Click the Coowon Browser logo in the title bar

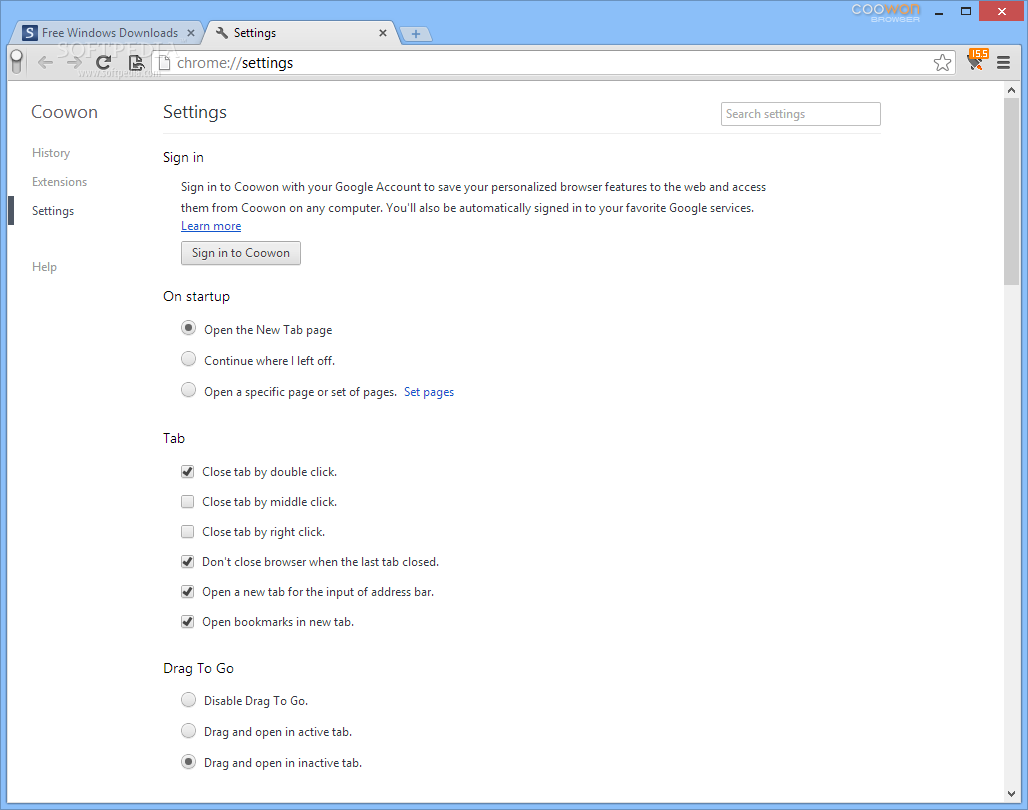pyautogui.click(x=886, y=12)
